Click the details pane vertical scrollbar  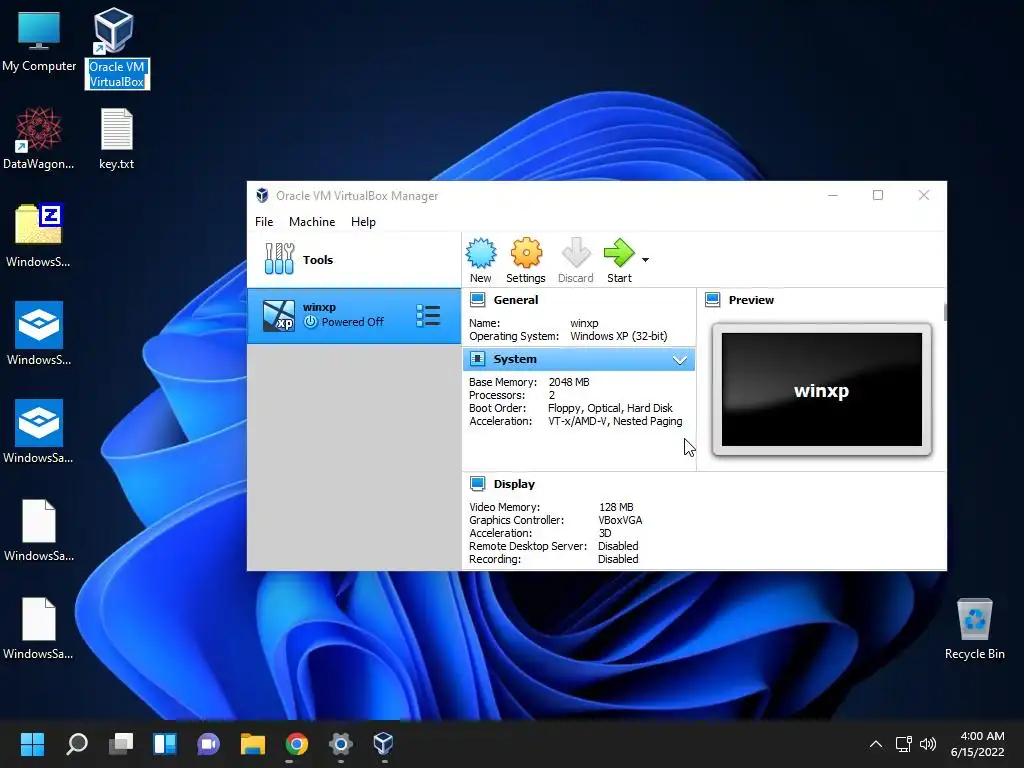click(944, 312)
